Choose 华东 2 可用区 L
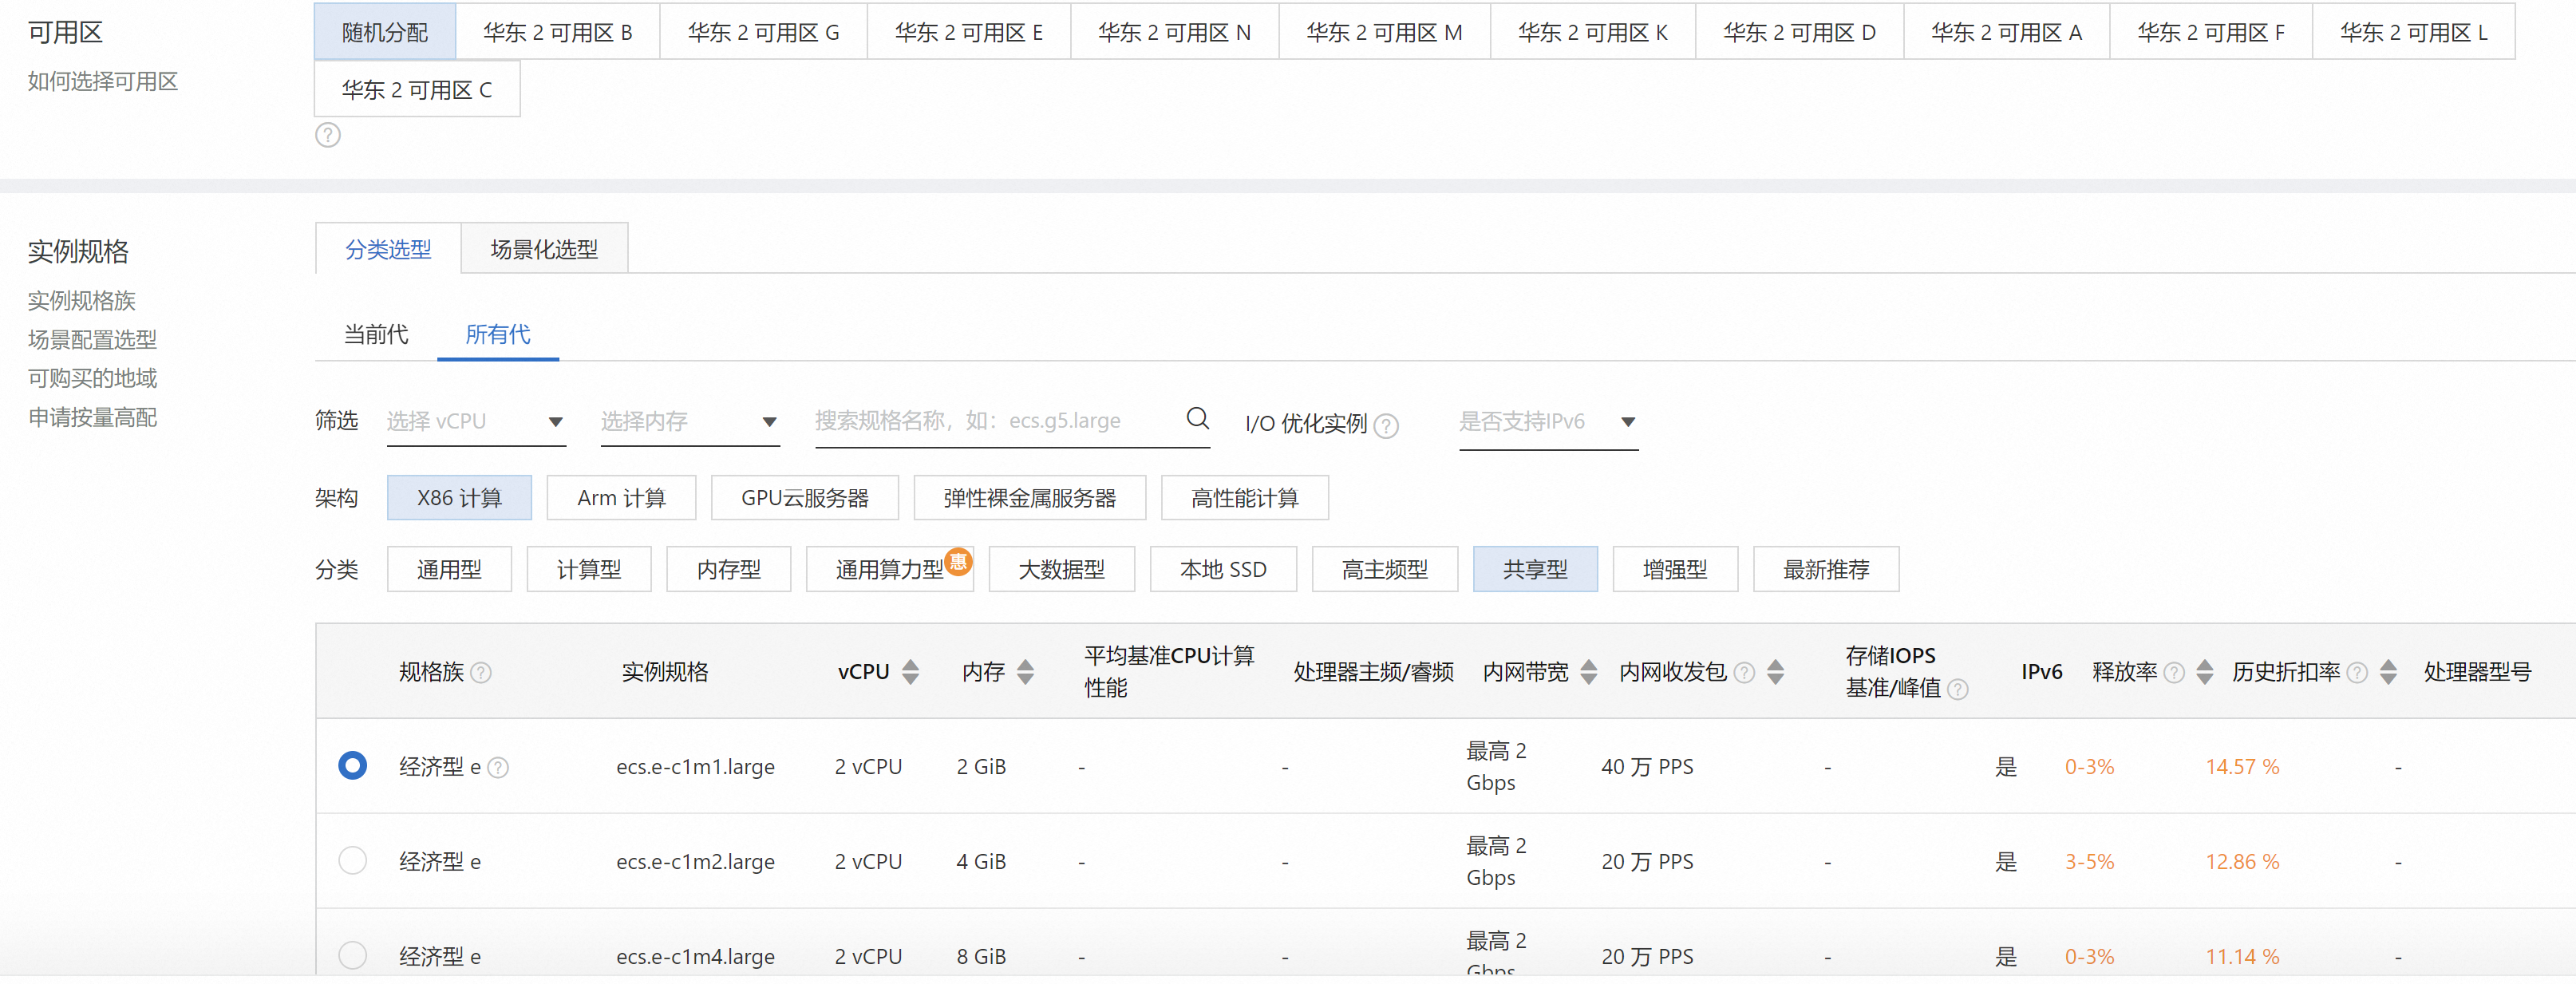2576x984 pixels. [x=2414, y=32]
